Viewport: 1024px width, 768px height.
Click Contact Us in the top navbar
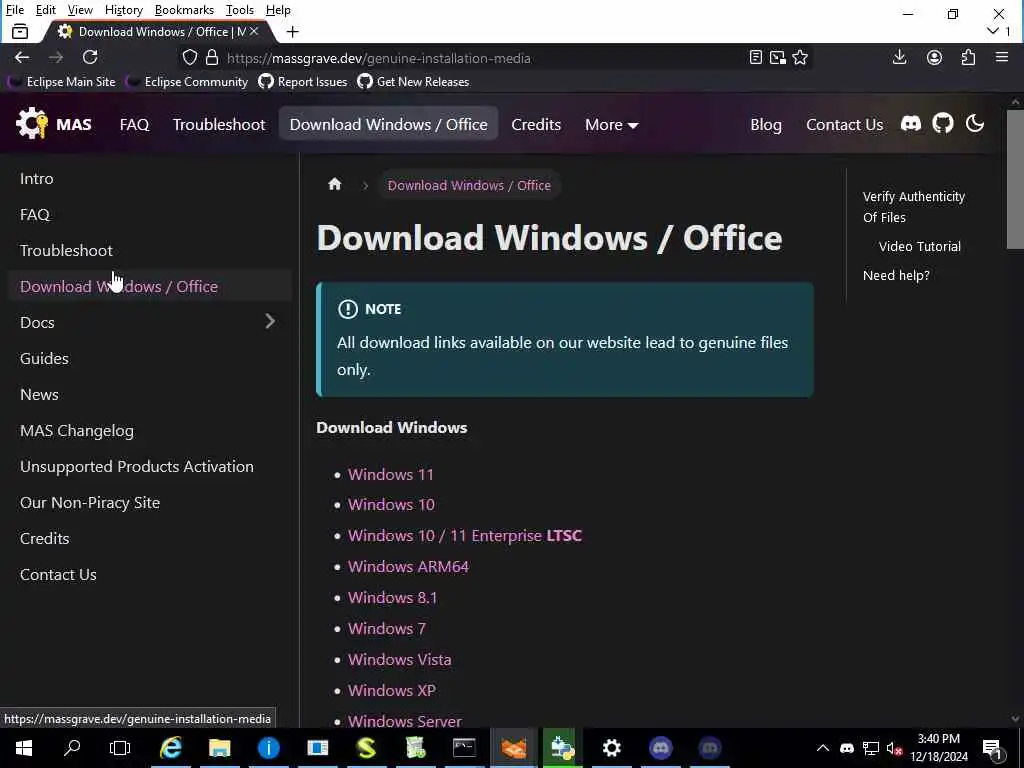844,124
